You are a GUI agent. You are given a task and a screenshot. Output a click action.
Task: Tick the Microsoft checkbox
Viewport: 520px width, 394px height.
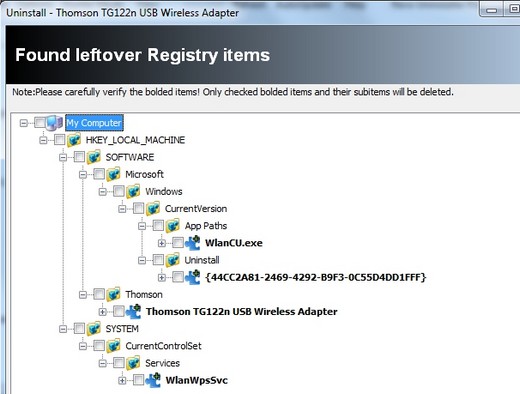click(99, 174)
